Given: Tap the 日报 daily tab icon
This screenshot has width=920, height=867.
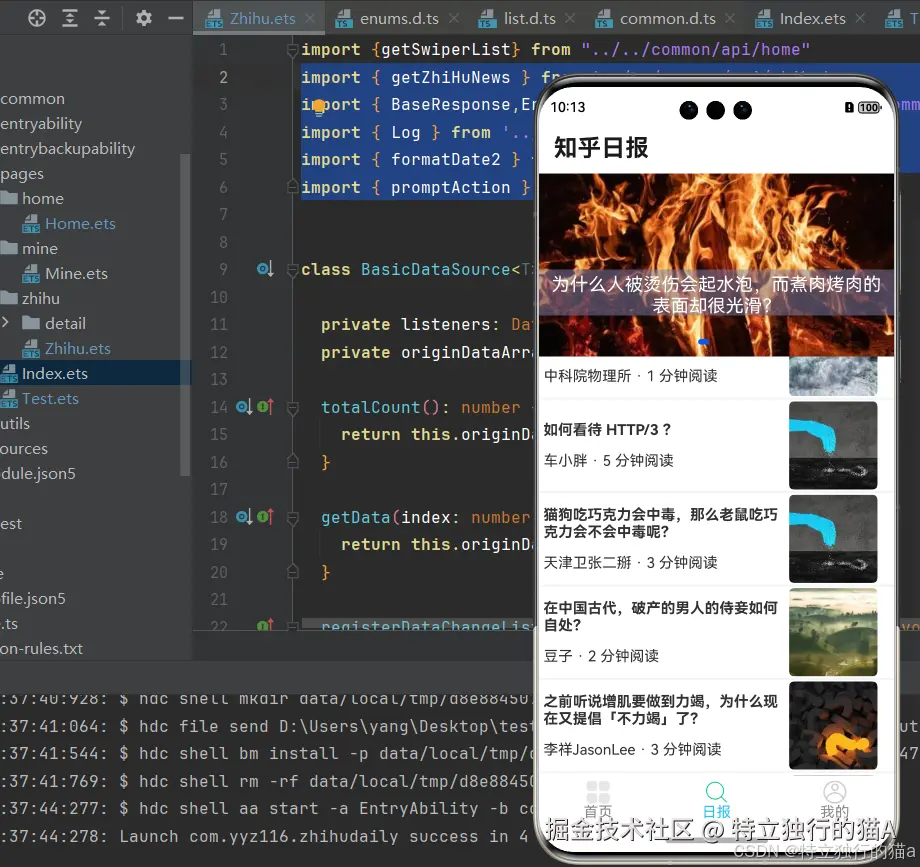Looking at the screenshot, I should click(x=716, y=792).
